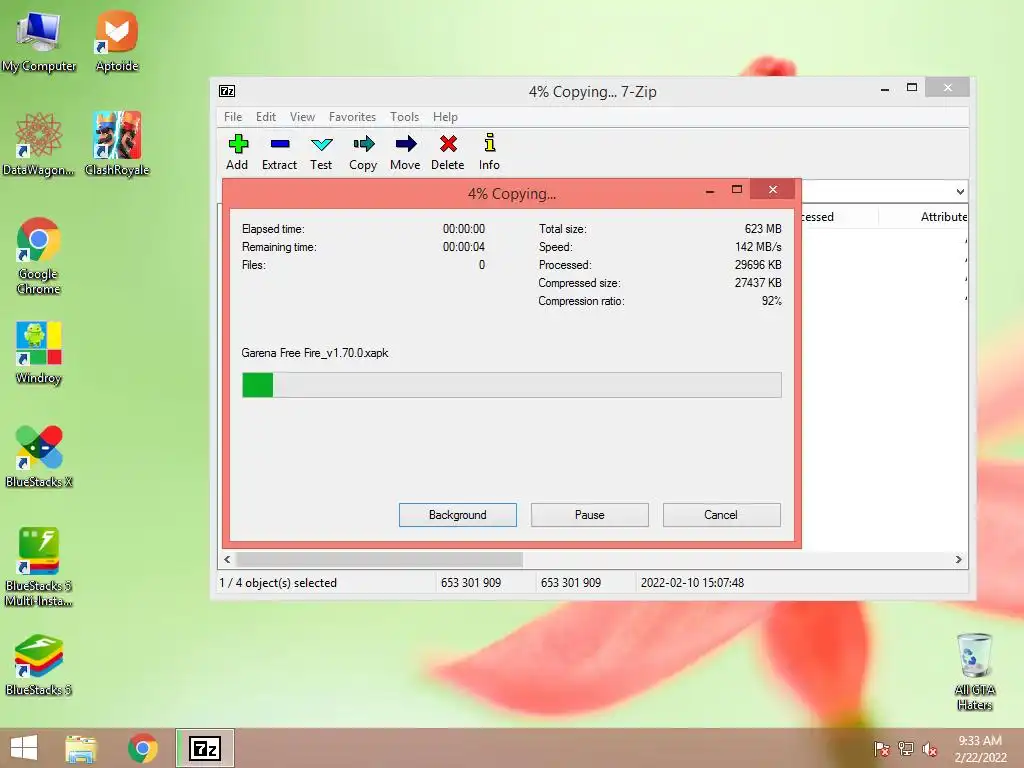Click the 7z logo in 7-Zip title bar
The height and width of the screenshot is (768, 1024).
227,91
